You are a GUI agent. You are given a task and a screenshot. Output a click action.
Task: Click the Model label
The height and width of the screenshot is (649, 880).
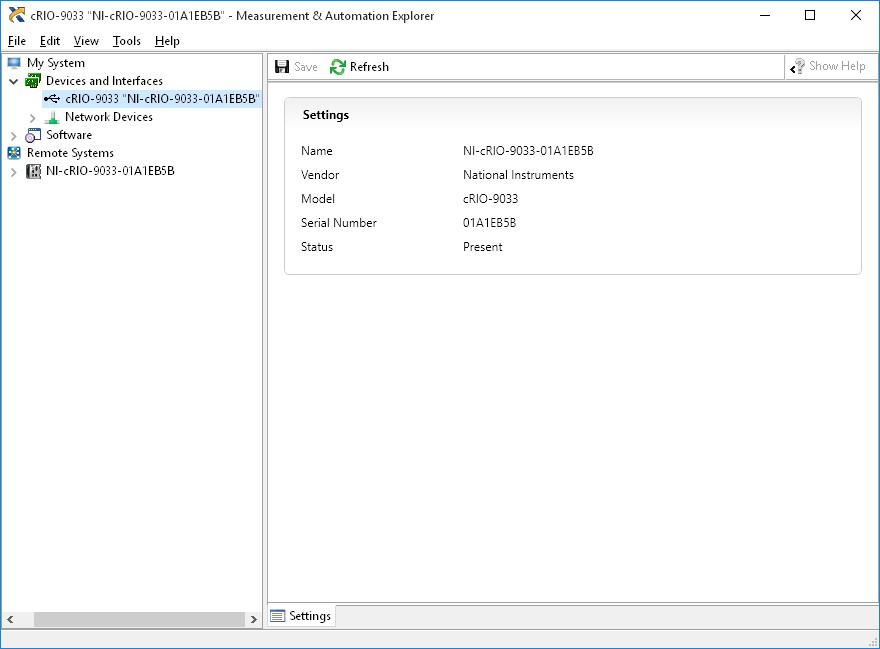click(318, 199)
